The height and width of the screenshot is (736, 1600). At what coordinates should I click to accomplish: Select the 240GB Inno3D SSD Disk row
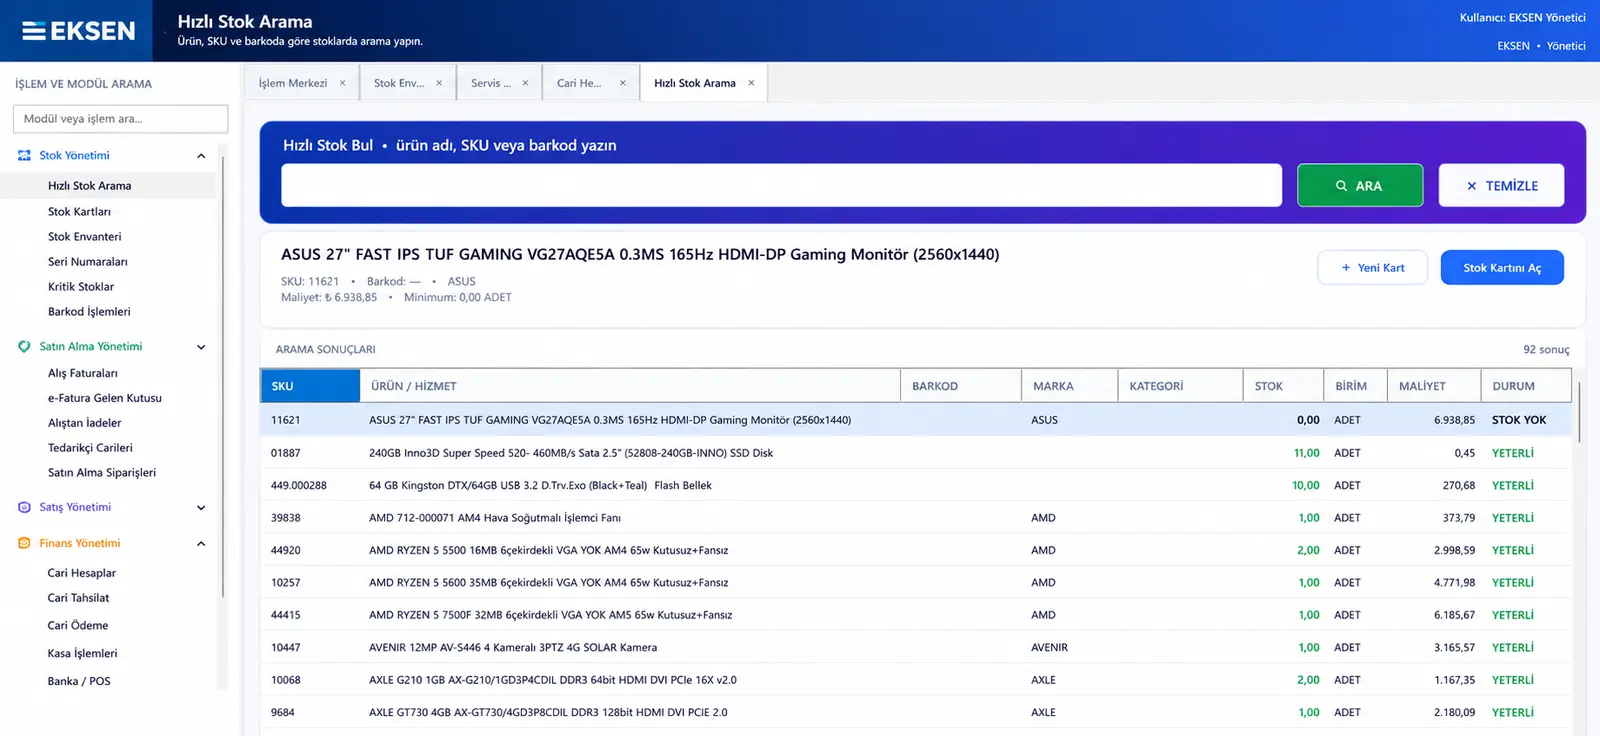tap(916, 453)
